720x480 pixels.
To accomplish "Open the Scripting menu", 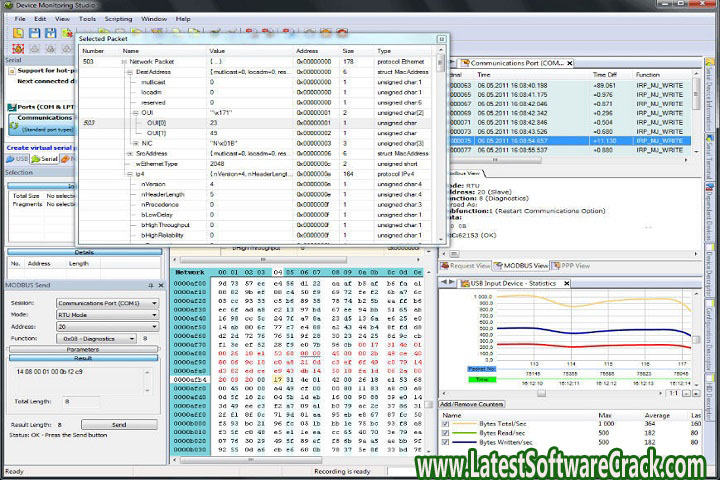I will coord(118,18).
